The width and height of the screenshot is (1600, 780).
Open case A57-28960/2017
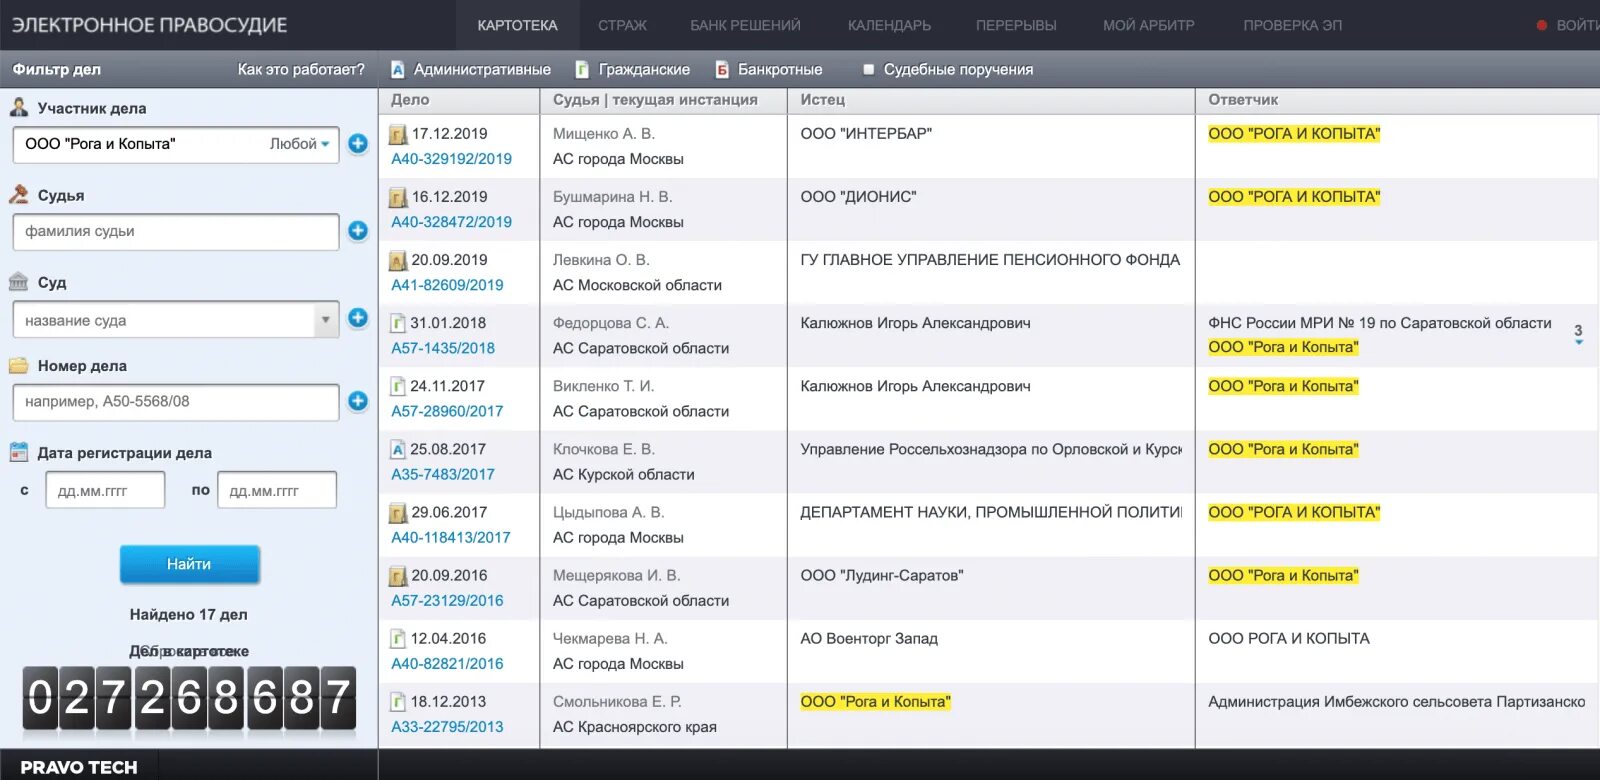click(447, 411)
